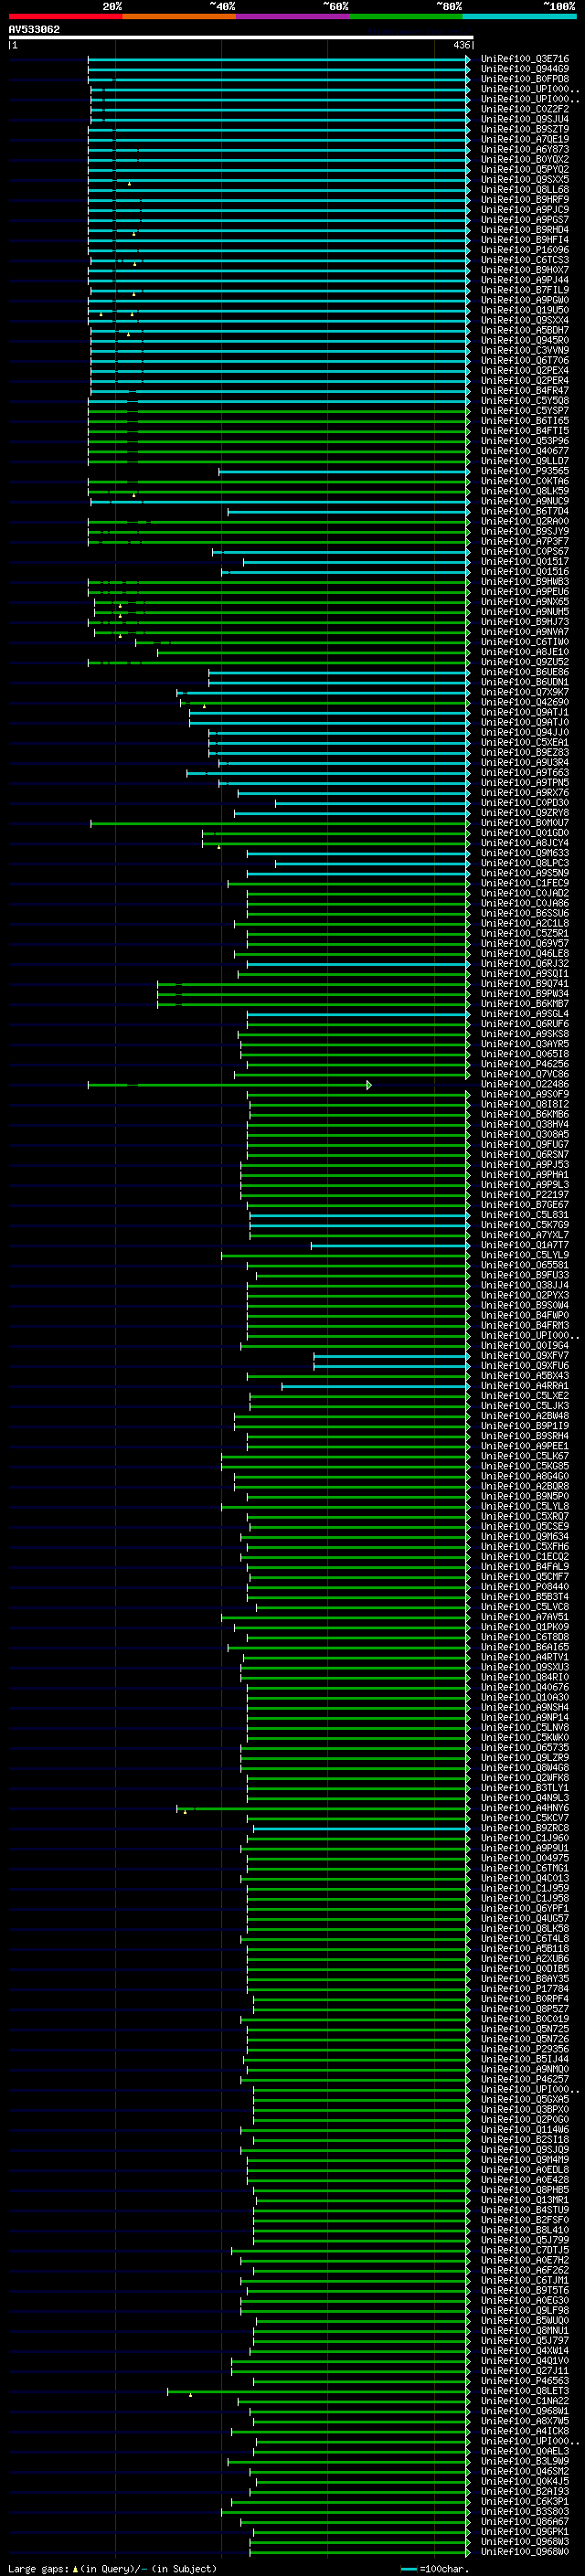
Task: Choose the UniRef100_Q945R0 entry
Action: (x=525, y=341)
